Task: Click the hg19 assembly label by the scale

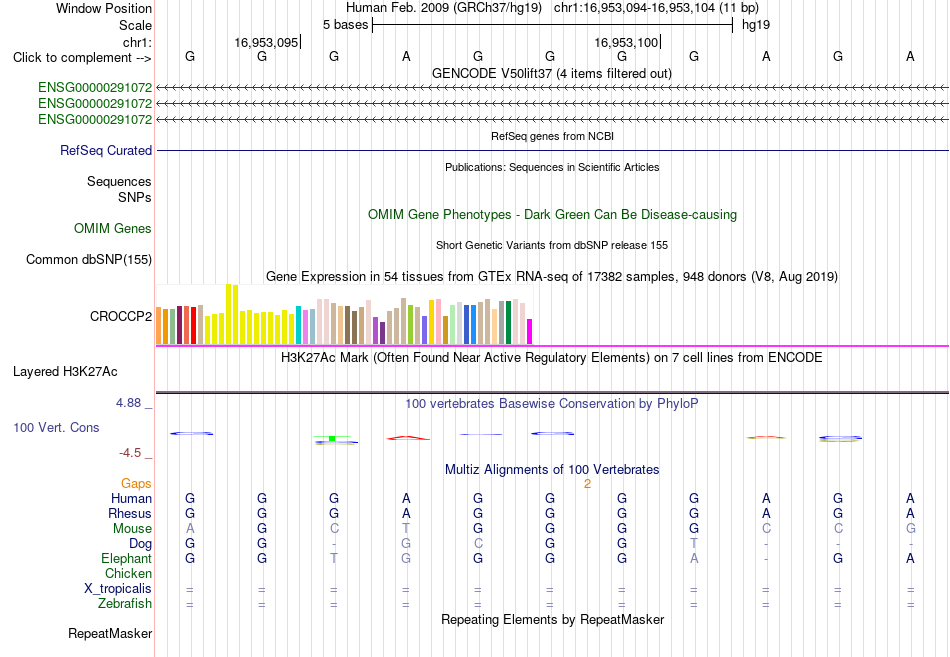Action: pos(756,25)
